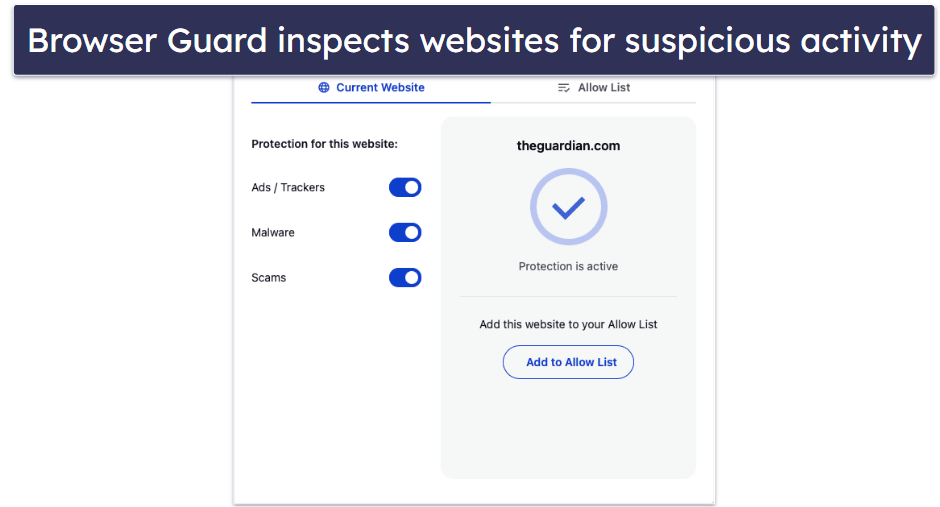Click the "Ads / Trackers" label
Image resolution: width=940 pixels, height=507 pixels.
click(288, 188)
